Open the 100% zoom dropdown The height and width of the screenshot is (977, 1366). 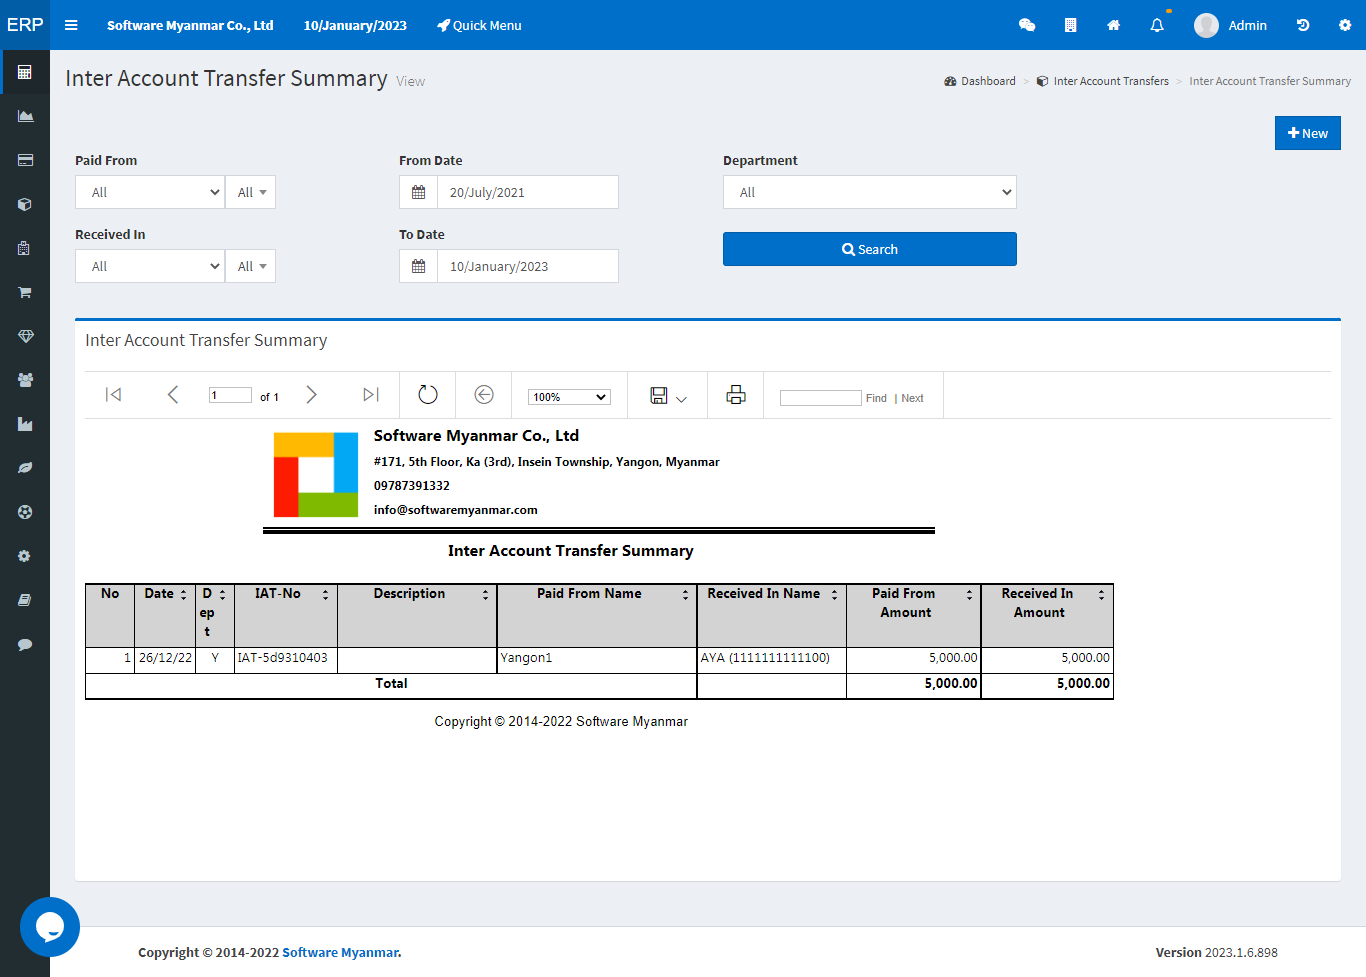[x=569, y=397]
